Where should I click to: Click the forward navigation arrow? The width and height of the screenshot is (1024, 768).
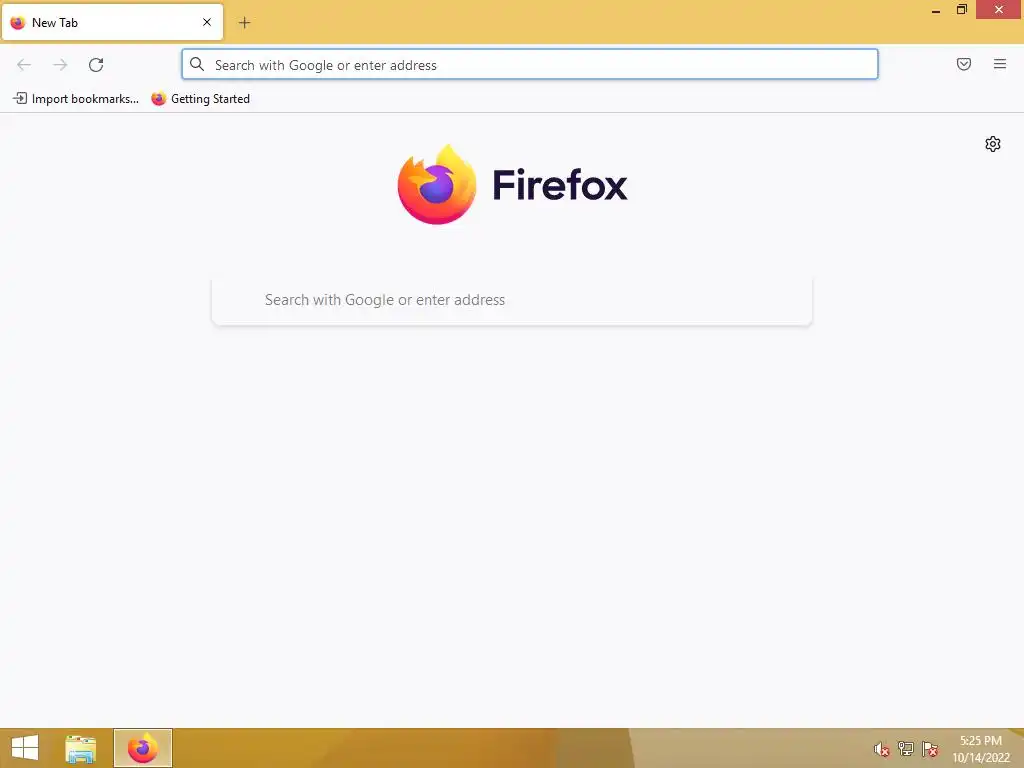pos(60,65)
